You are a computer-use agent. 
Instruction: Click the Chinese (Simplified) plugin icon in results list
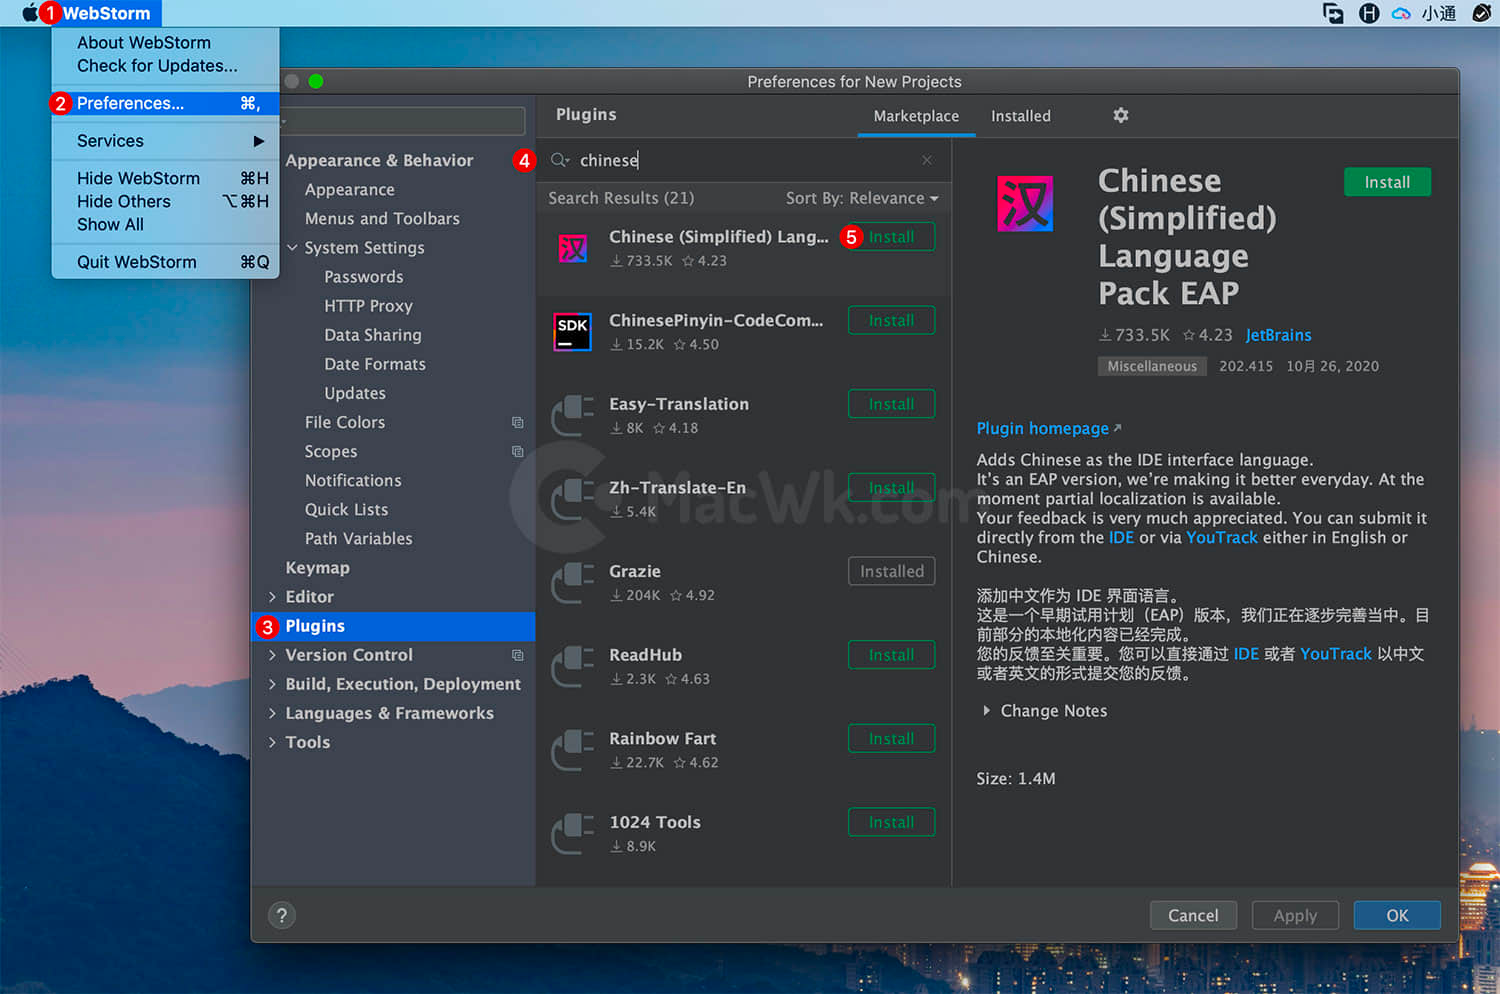coord(573,248)
